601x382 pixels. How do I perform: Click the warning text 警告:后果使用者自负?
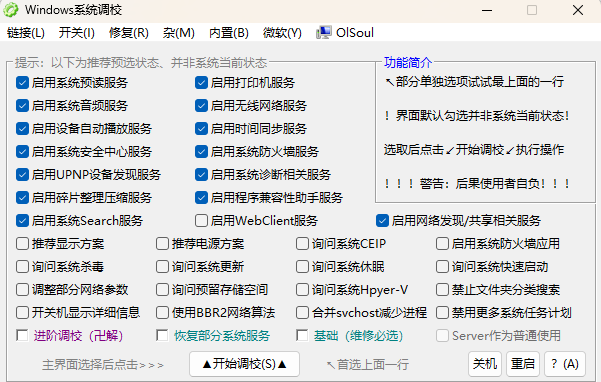tap(478, 184)
